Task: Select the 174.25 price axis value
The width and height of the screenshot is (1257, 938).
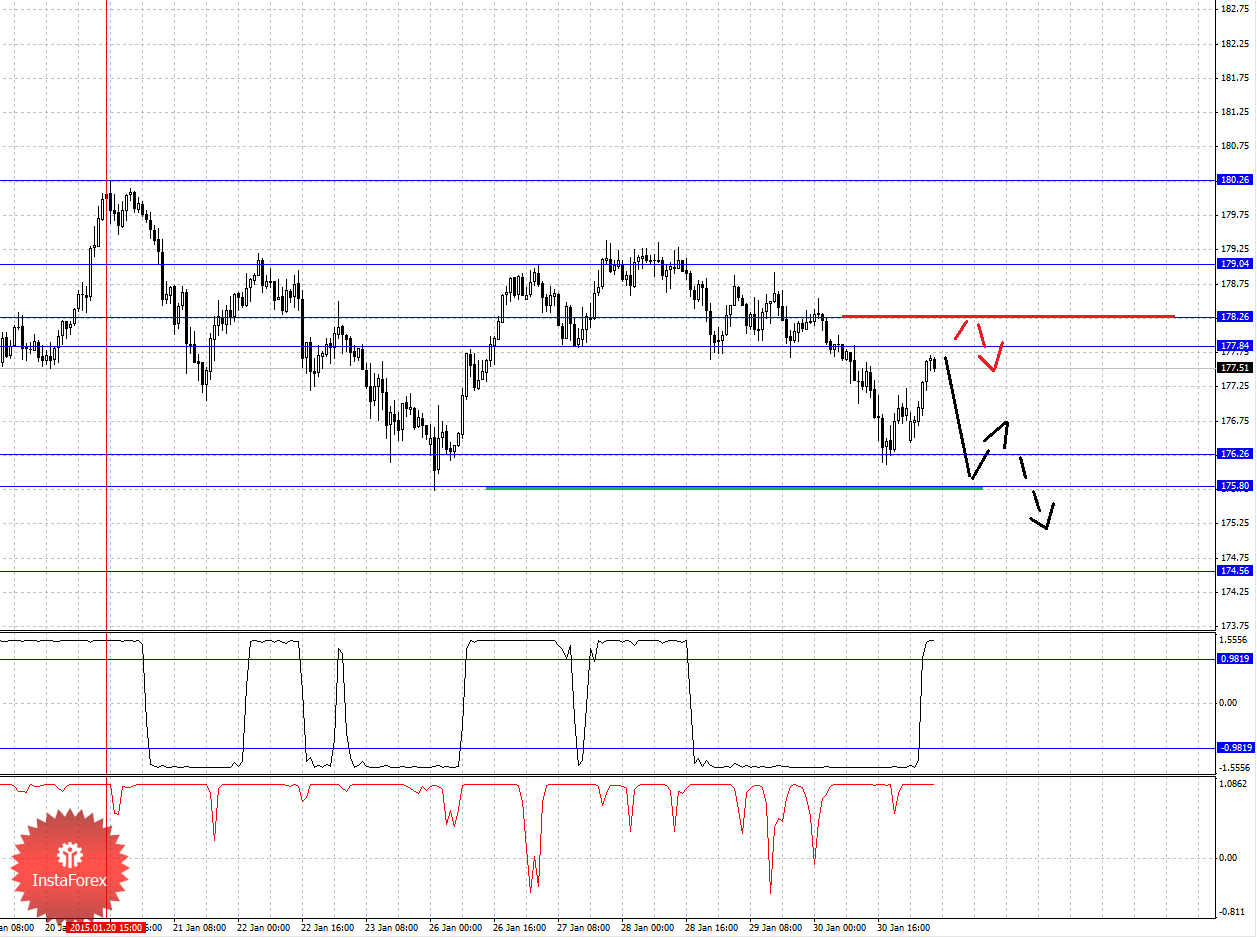Action: point(1237,592)
